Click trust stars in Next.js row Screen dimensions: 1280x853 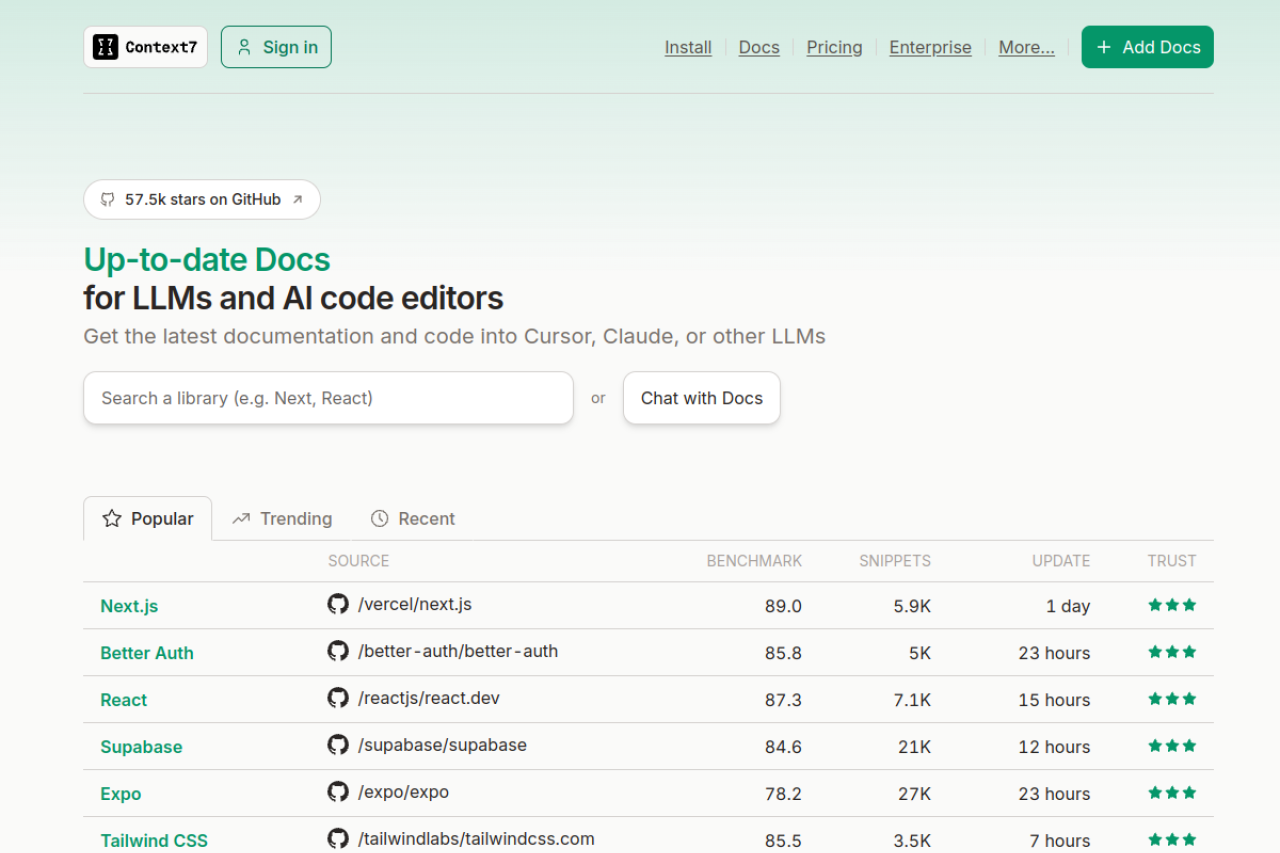click(x=1172, y=604)
